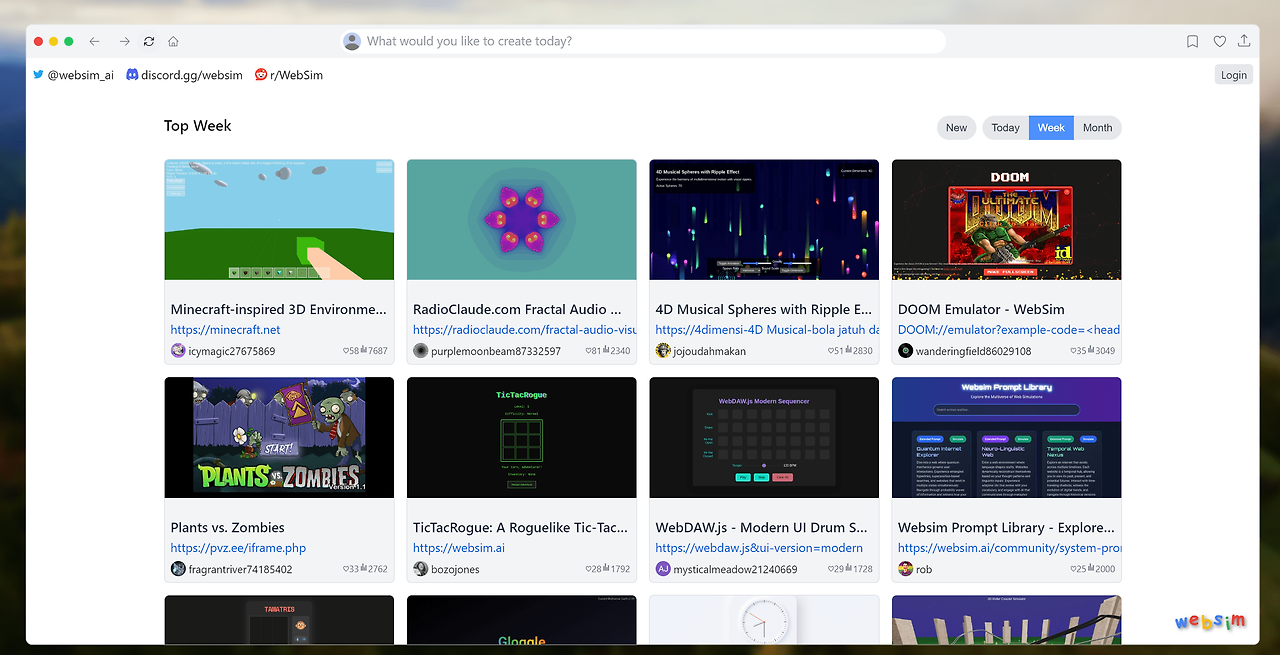Like the TicTacRogue card heart icon
This screenshot has height=655, width=1280.
[x=589, y=569]
